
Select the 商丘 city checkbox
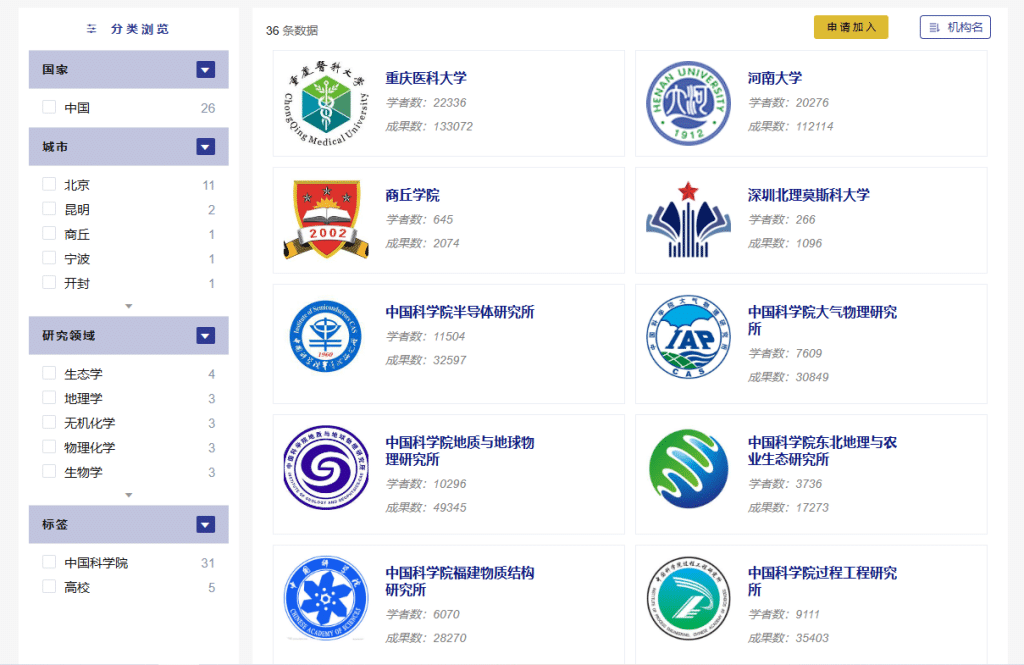click(49, 233)
